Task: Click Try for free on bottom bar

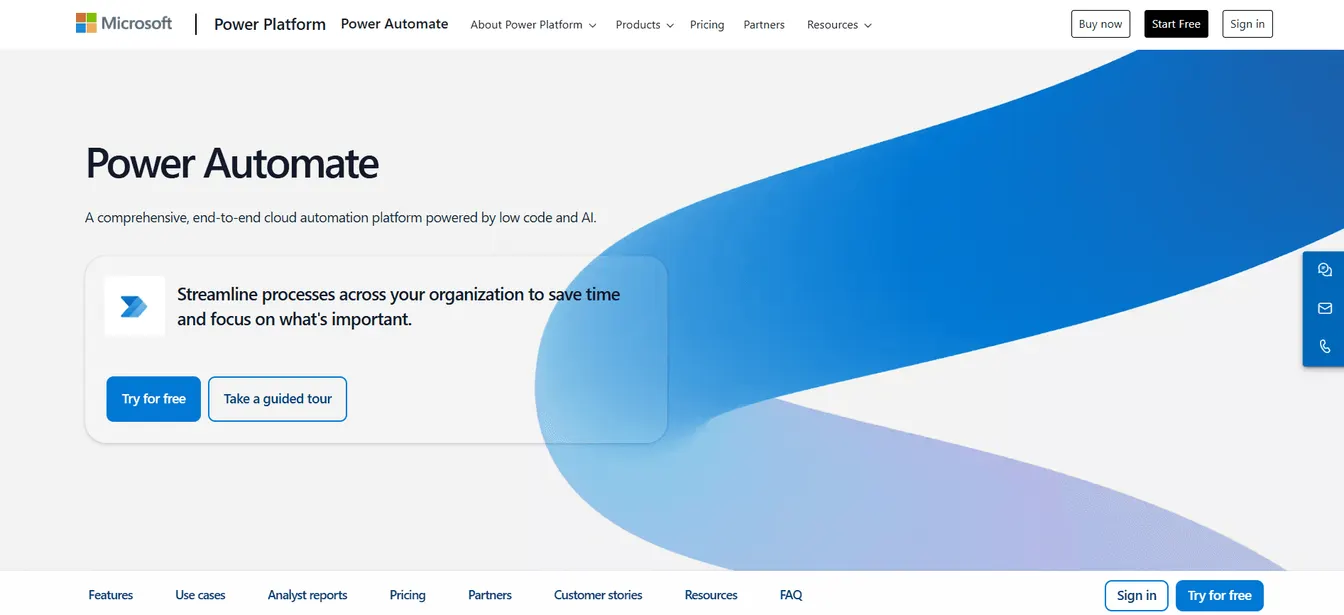Action: click(x=1220, y=595)
